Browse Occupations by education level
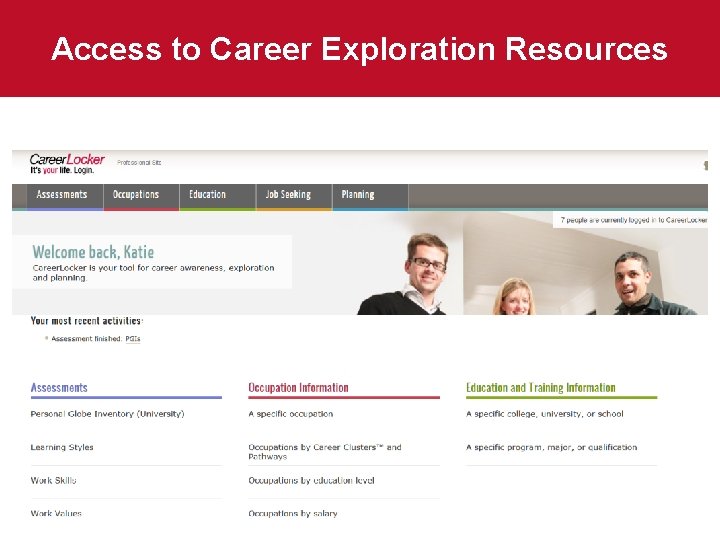This screenshot has width=720, height=540. 311,480
